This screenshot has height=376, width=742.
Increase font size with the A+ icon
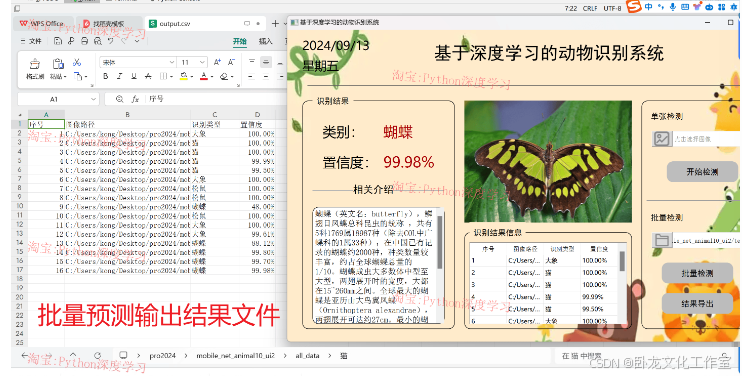(217, 62)
